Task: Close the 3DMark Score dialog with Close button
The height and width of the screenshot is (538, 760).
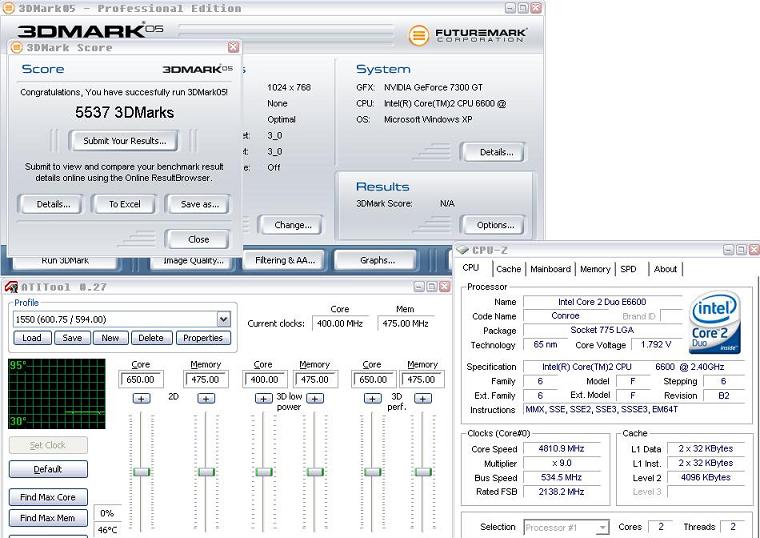Action: pos(197,239)
